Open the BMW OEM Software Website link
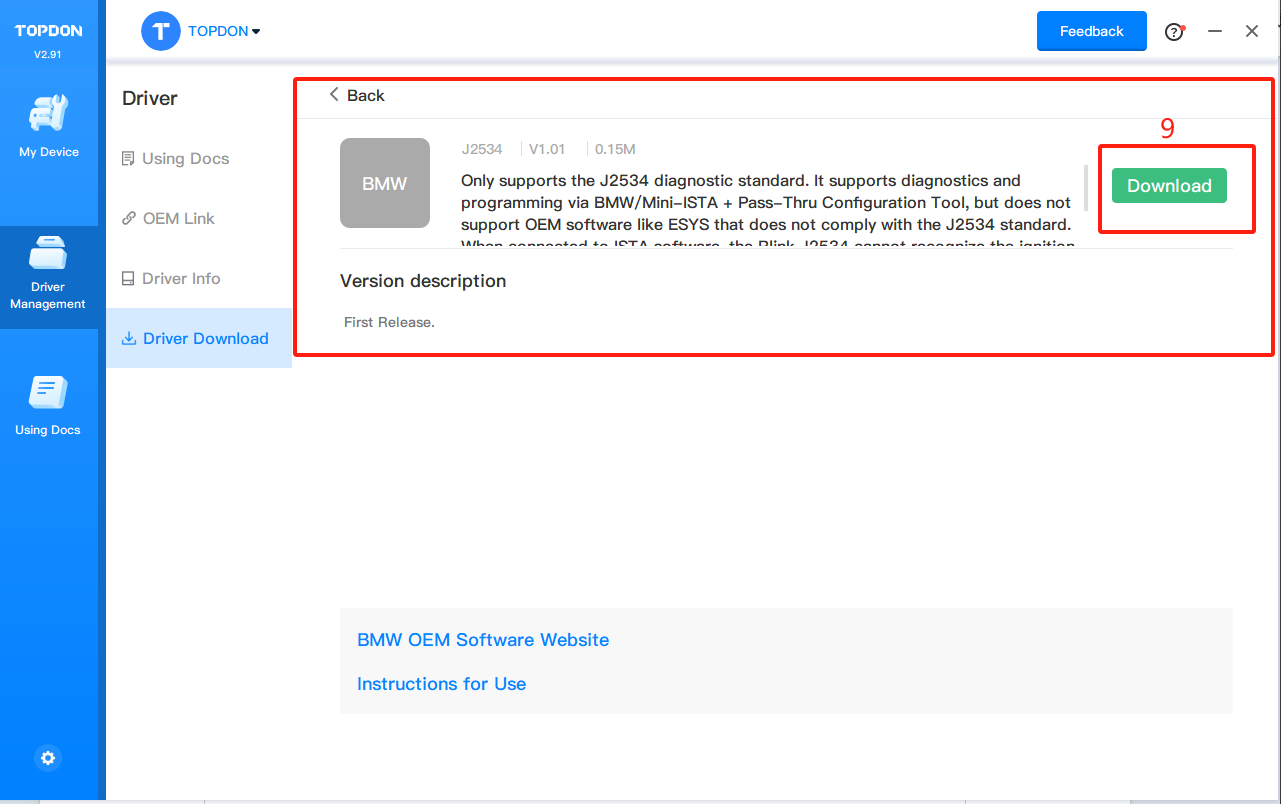The width and height of the screenshot is (1281, 804). tap(483, 640)
